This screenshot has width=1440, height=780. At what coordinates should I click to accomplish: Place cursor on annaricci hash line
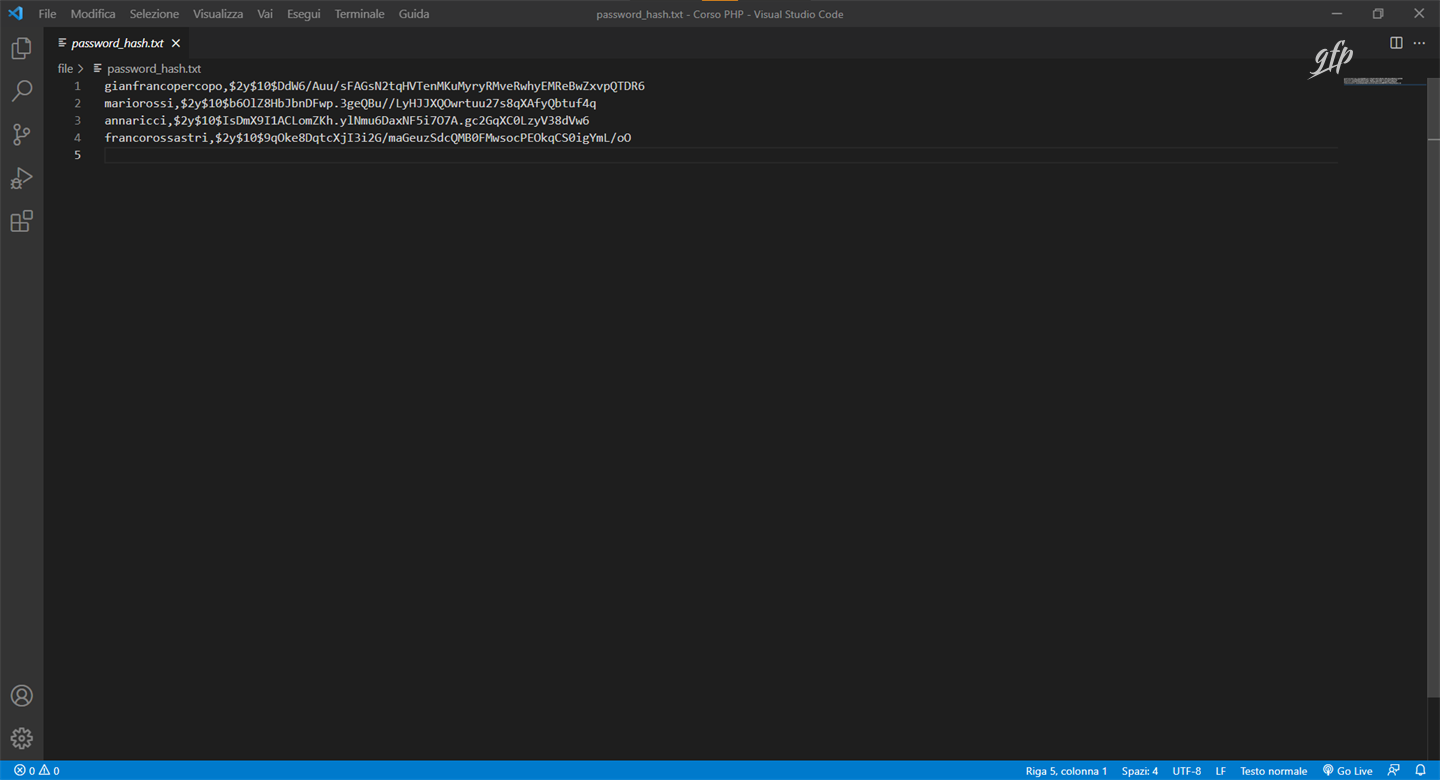pyautogui.click(x=347, y=120)
